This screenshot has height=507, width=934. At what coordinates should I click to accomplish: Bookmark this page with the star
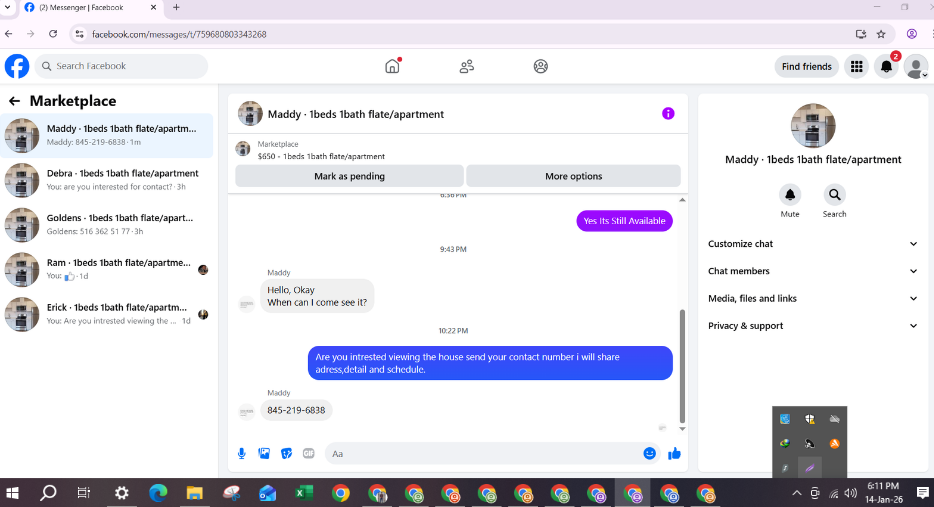881,34
